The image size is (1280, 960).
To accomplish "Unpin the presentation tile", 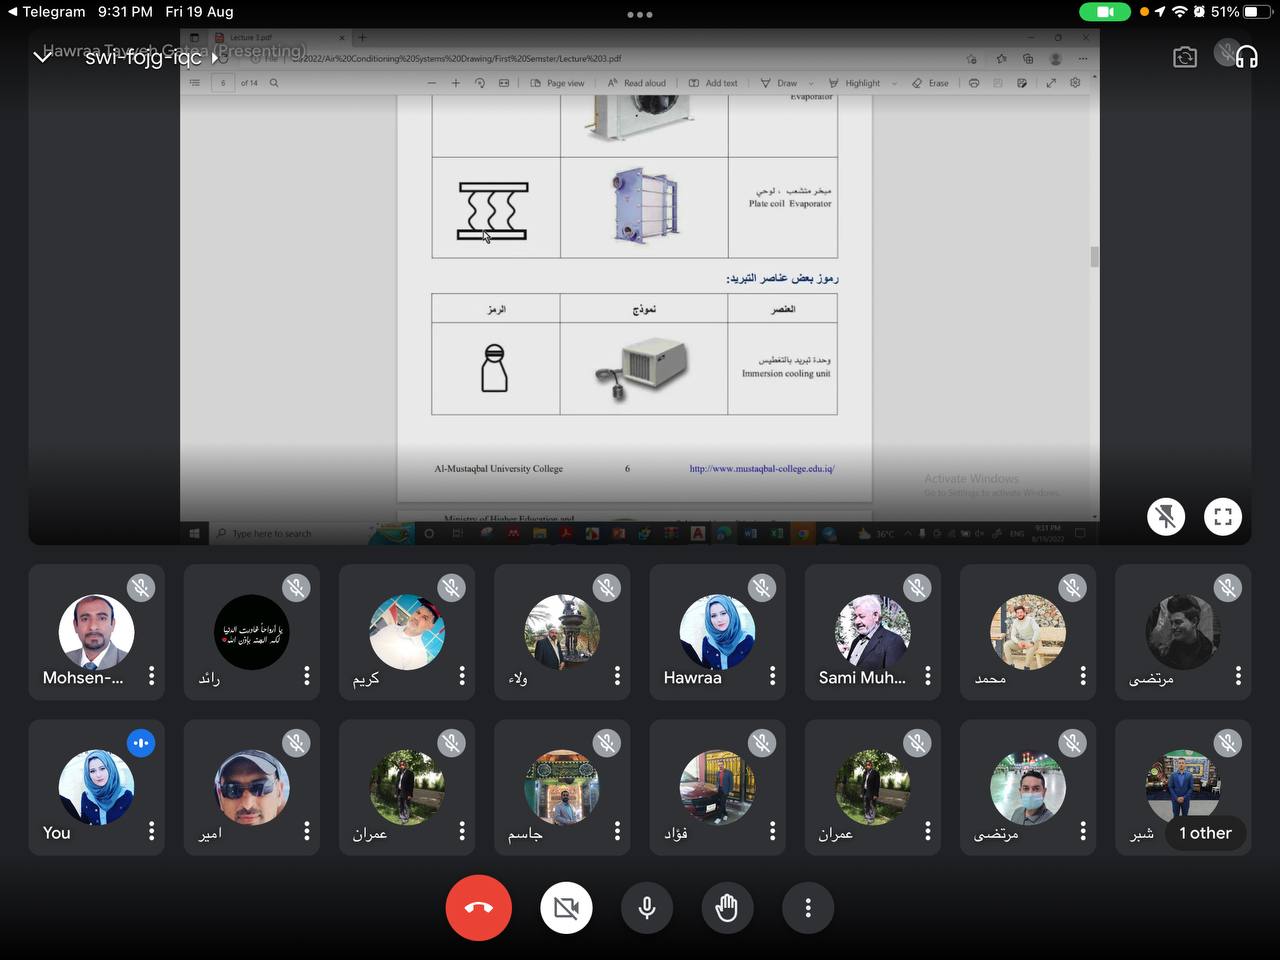I will point(1165,516).
